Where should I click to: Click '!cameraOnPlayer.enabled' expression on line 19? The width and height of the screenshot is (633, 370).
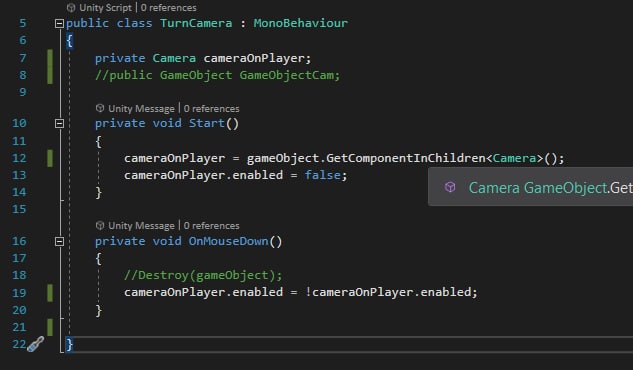coord(390,292)
